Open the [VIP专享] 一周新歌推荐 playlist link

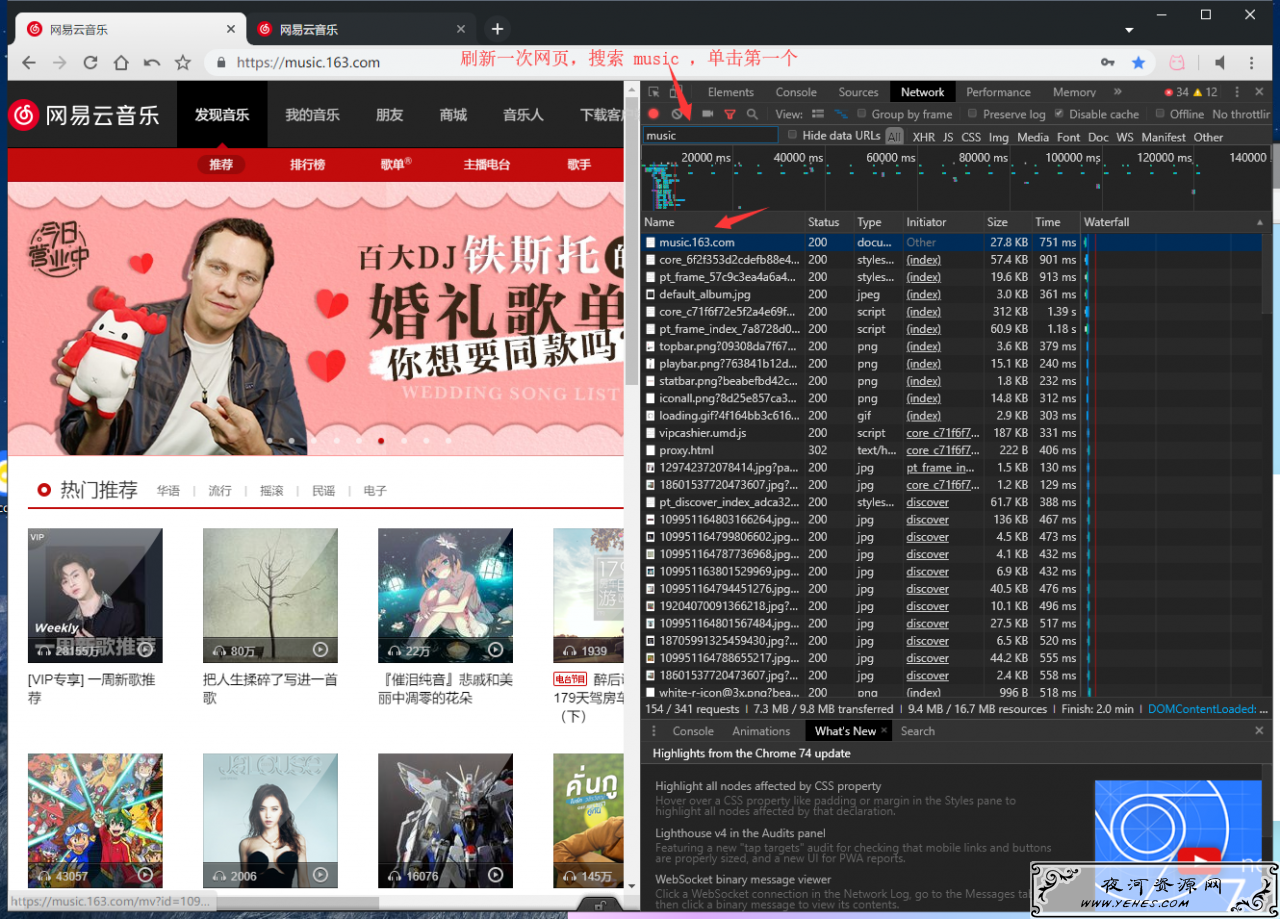point(91,688)
